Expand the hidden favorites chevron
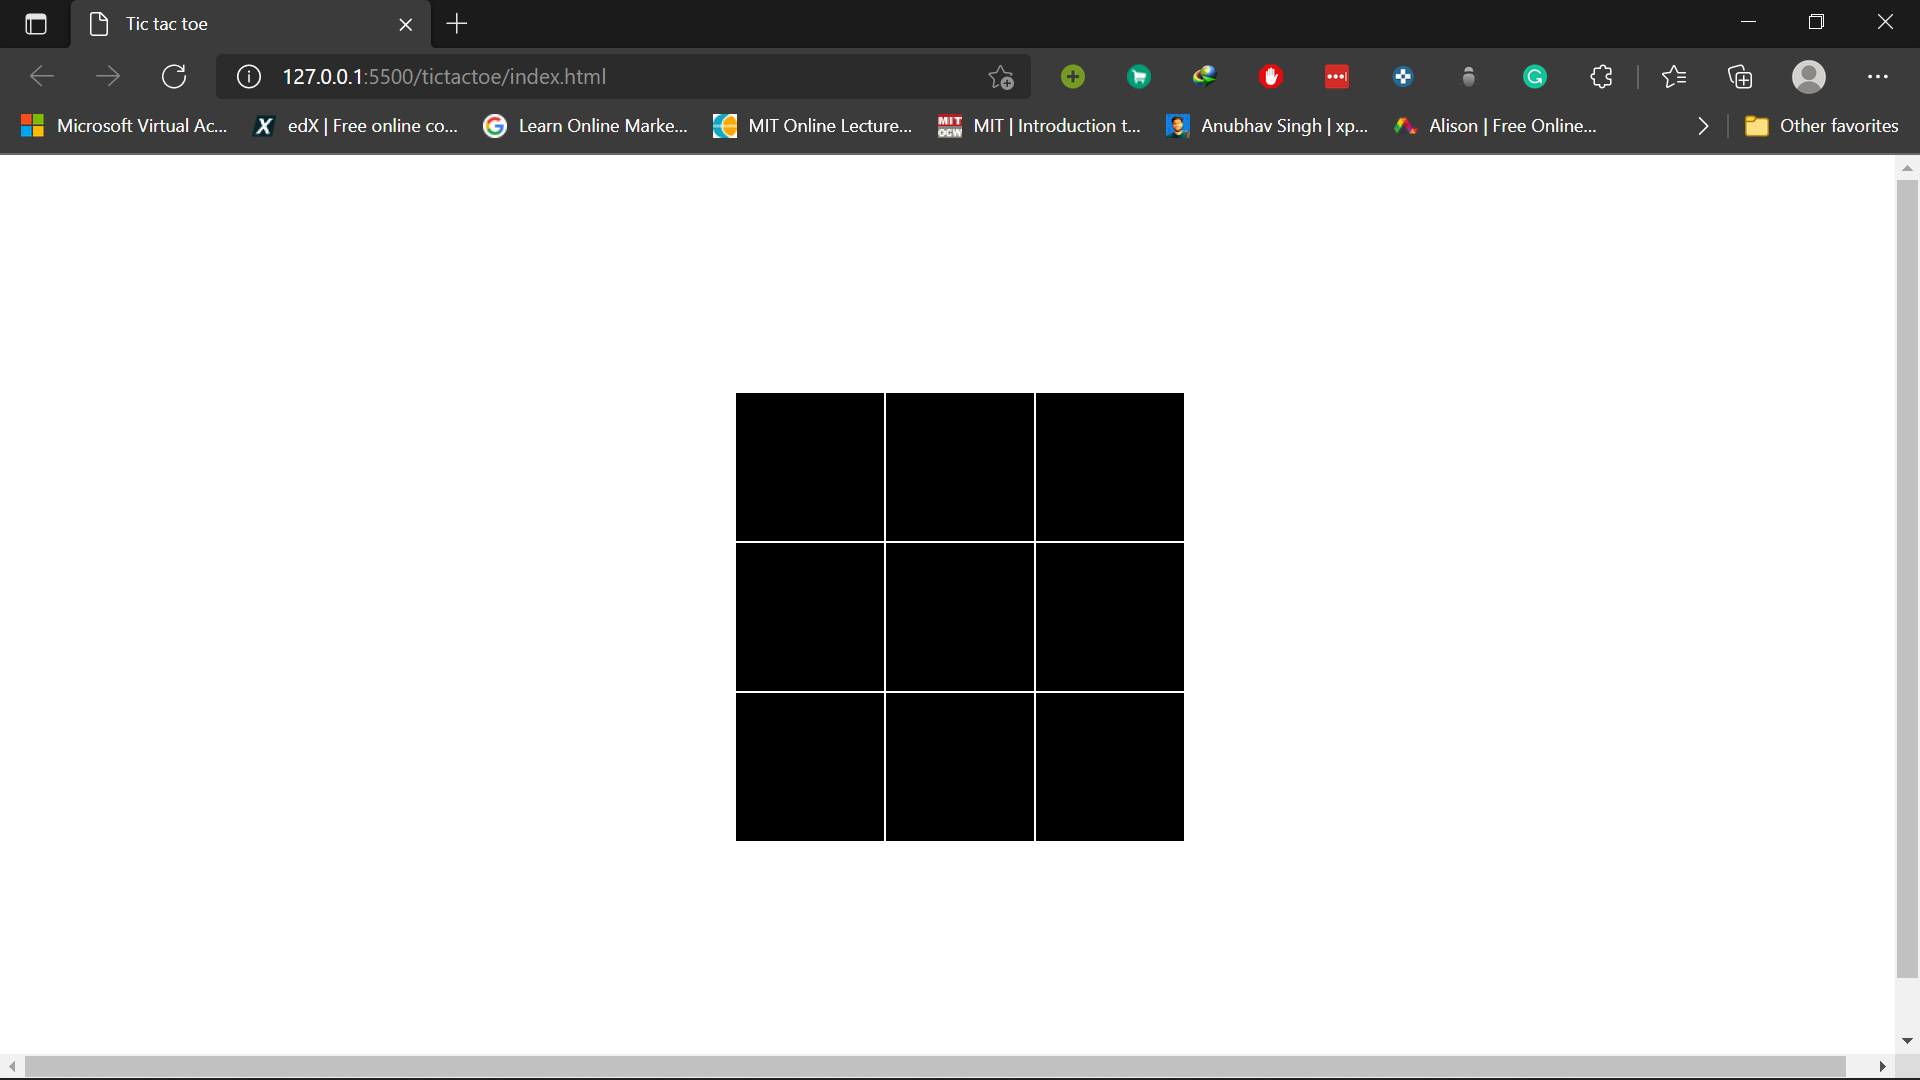 [1703, 126]
